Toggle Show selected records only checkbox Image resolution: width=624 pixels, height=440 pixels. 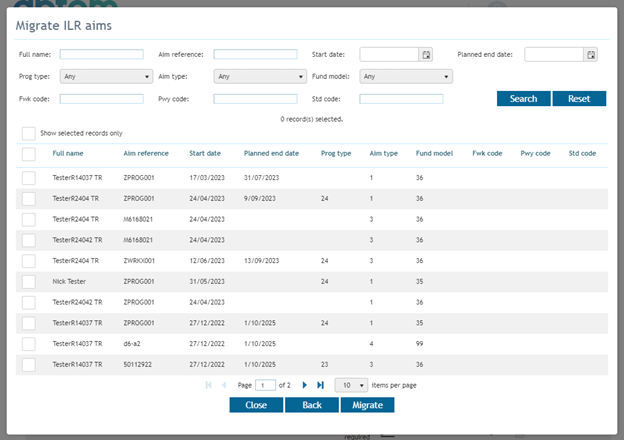point(29,133)
